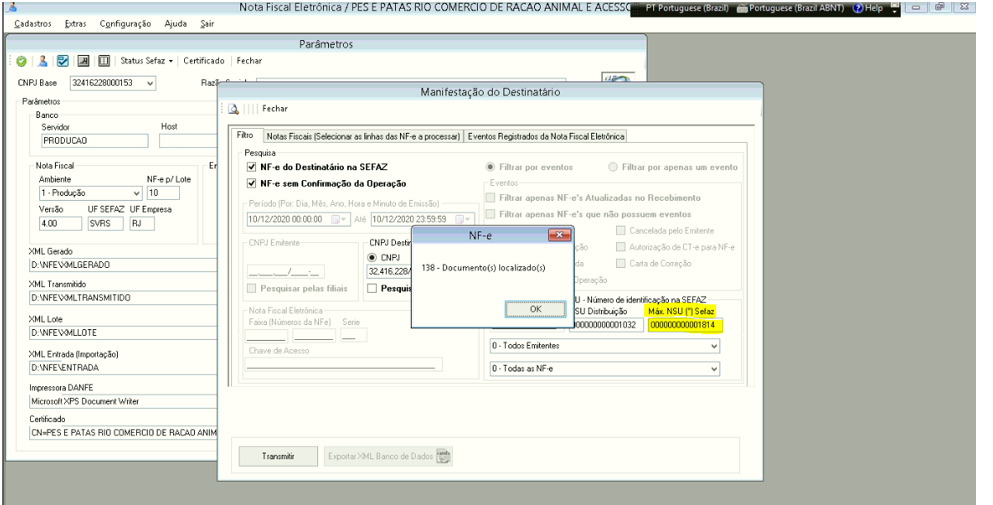Image resolution: width=993 pixels, height=505 pixels.
Task: Open the Cadastros menu
Action: pos(33,24)
